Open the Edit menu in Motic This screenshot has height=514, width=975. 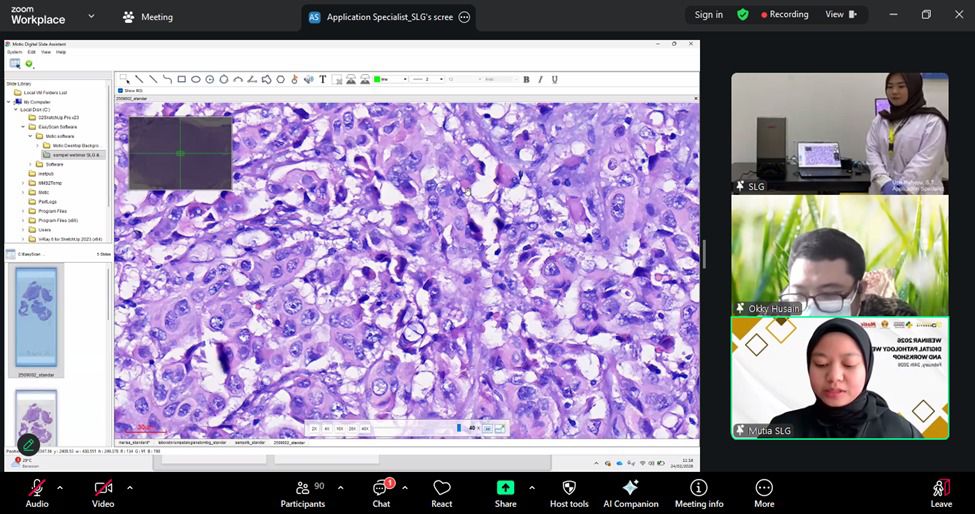point(31,52)
